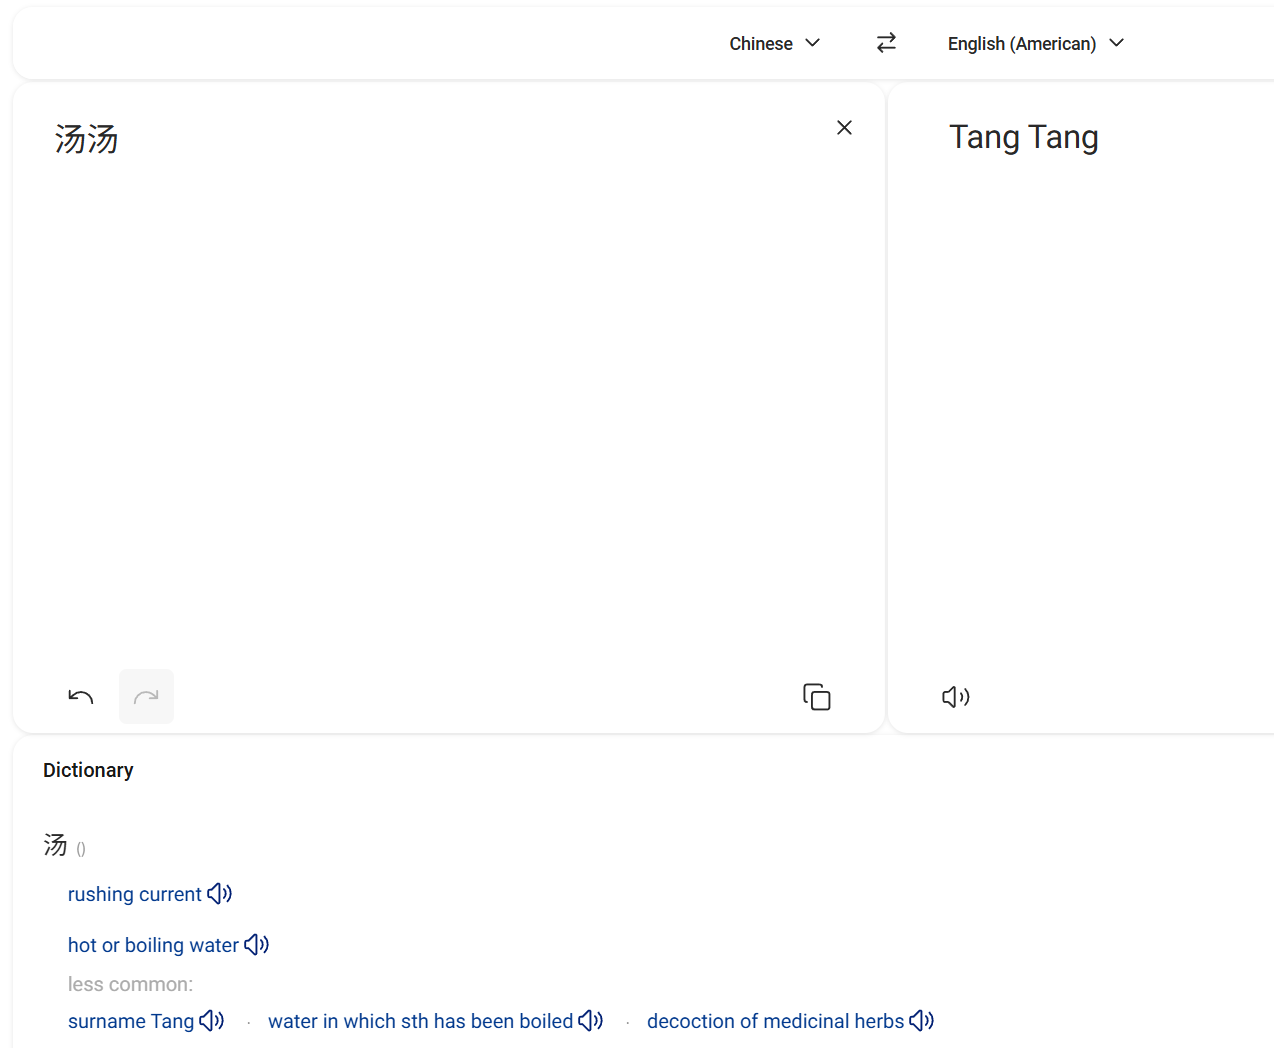Click the redo arrow button
The image size is (1274, 1048).
[x=146, y=697]
